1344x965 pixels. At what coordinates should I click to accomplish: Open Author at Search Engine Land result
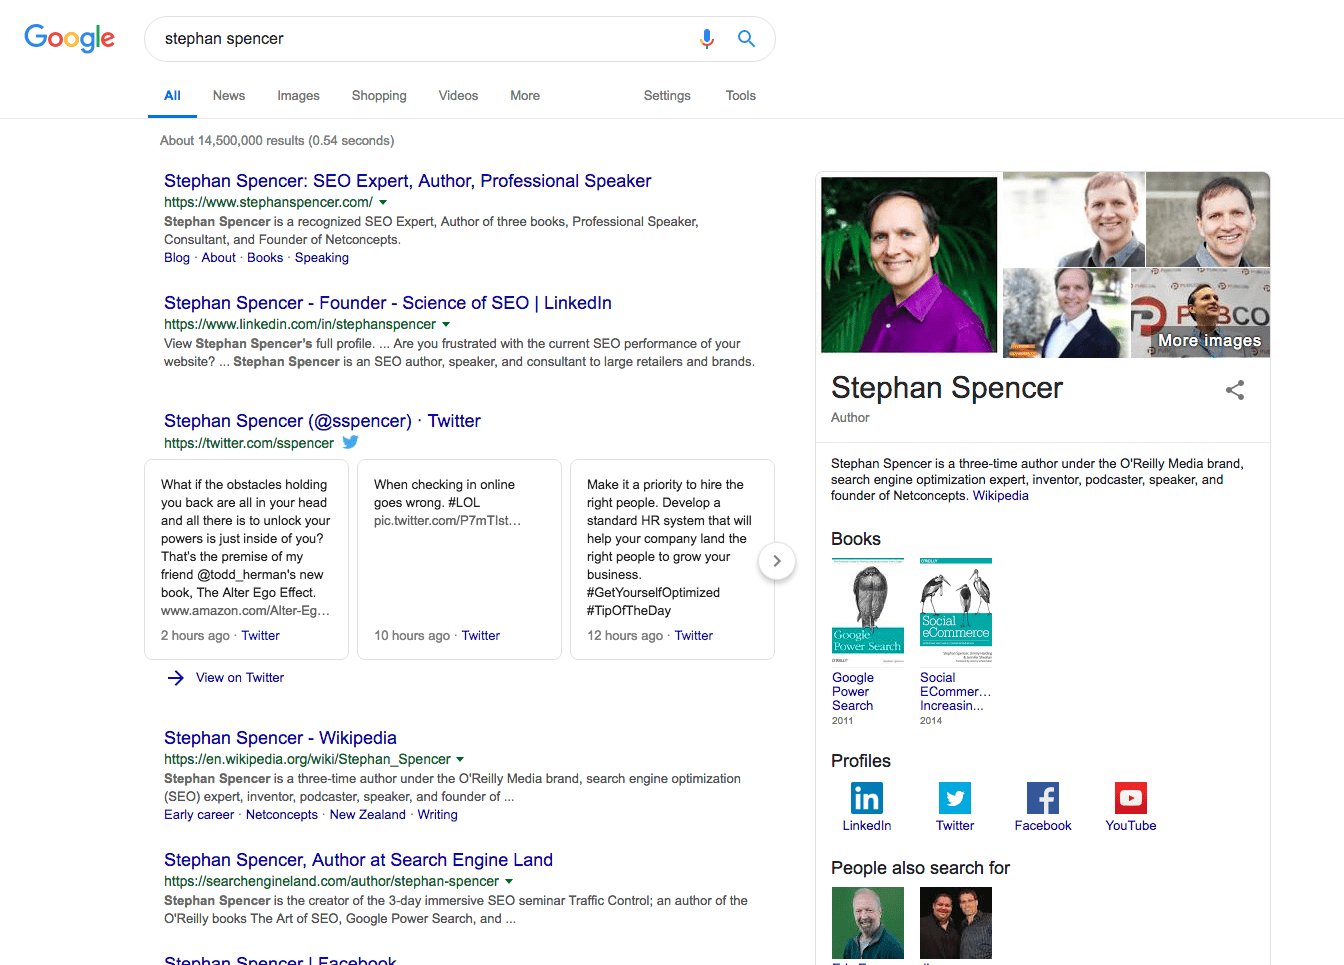point(358,860)
